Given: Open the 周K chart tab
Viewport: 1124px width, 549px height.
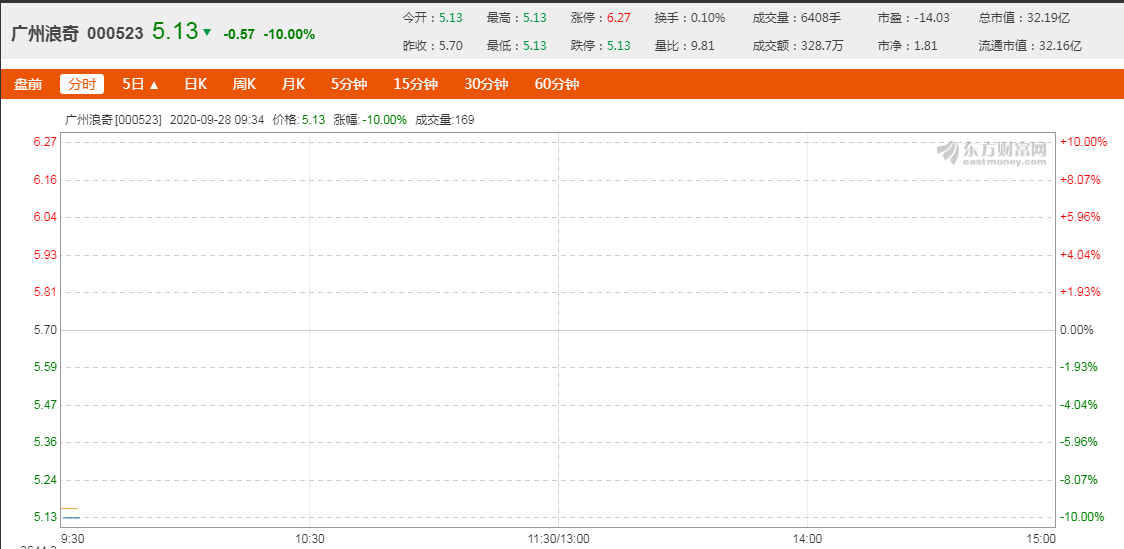Looking at the screenshot, I should click(244, 85).
